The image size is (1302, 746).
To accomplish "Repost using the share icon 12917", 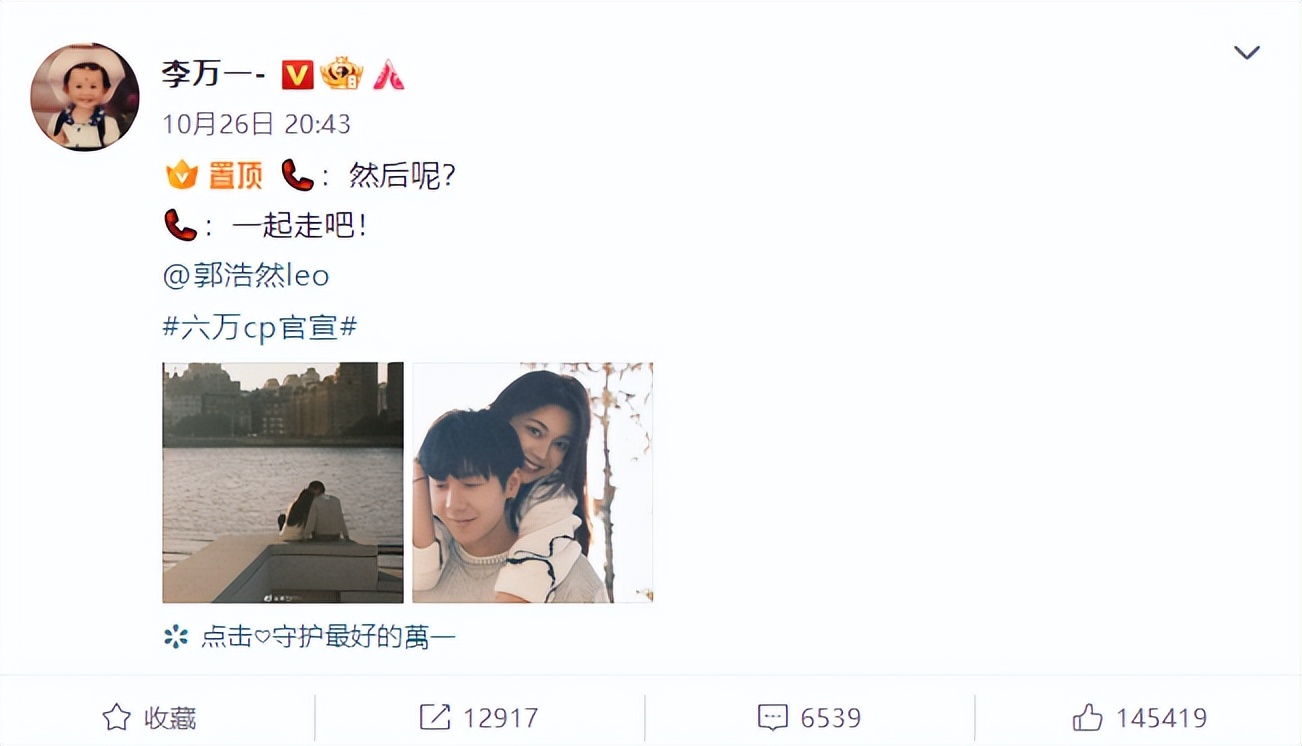I will point(479,717).
